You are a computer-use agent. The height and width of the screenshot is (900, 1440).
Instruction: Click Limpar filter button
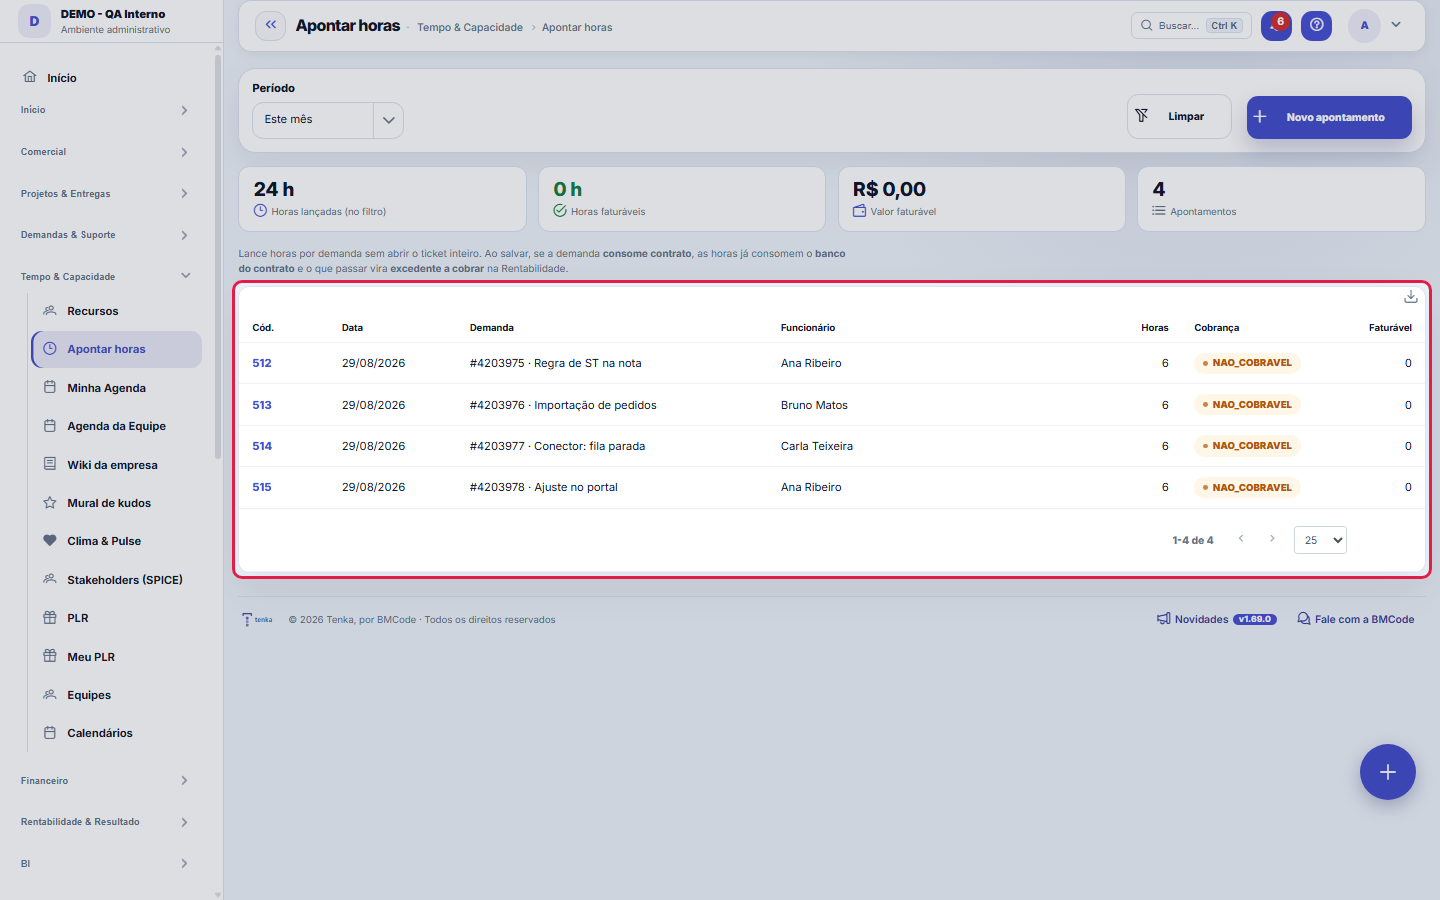(1179, 117)
